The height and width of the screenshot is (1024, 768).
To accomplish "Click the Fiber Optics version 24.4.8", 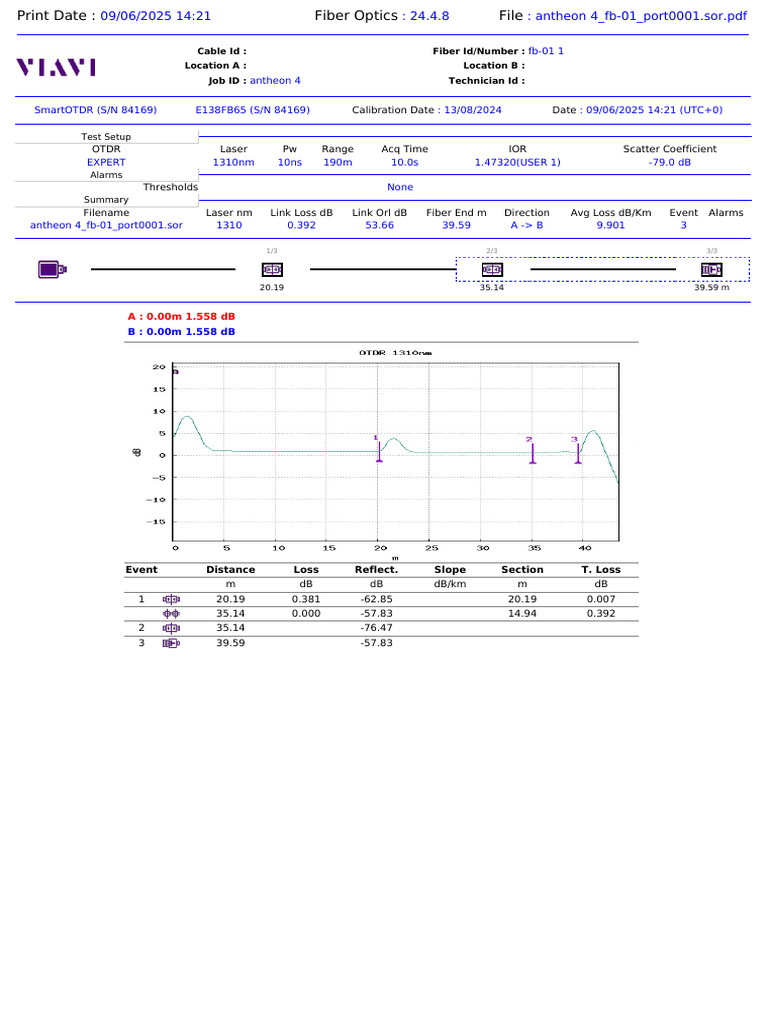I will 430,16.
